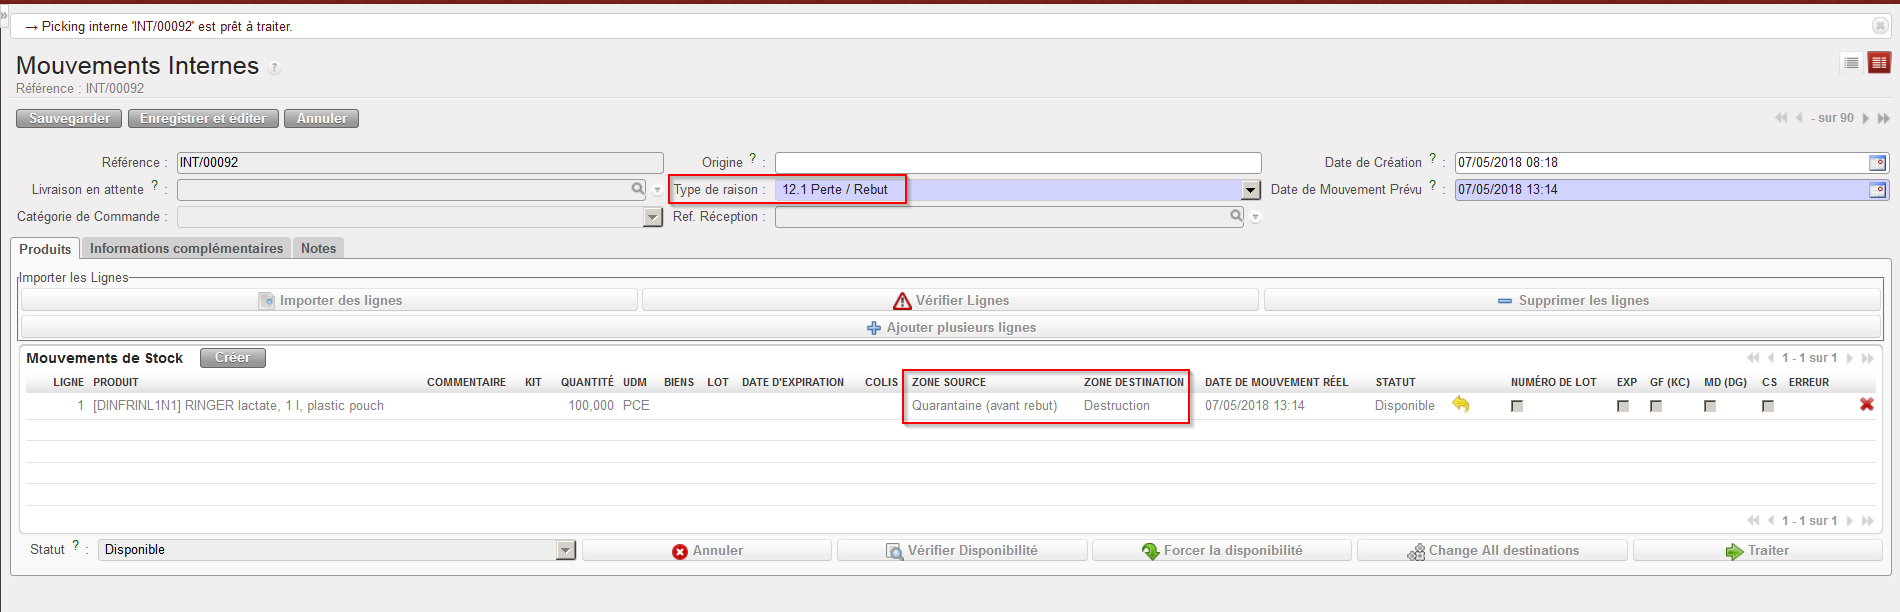Click search icon in Ref. Réception field

(x=1236, y=216)
